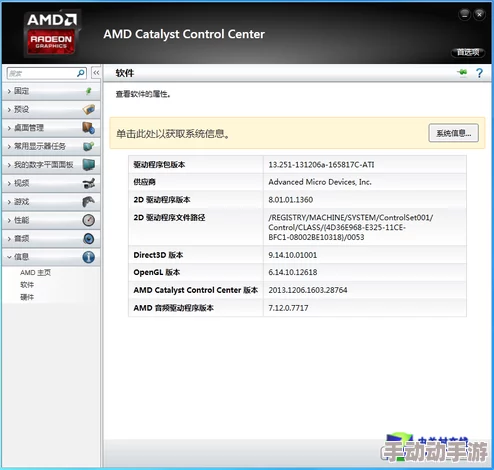Viewport: 494px width, 470px height.
Task: Expand the 固定 section
Action: pyautogui.click(x=51, y=91)
